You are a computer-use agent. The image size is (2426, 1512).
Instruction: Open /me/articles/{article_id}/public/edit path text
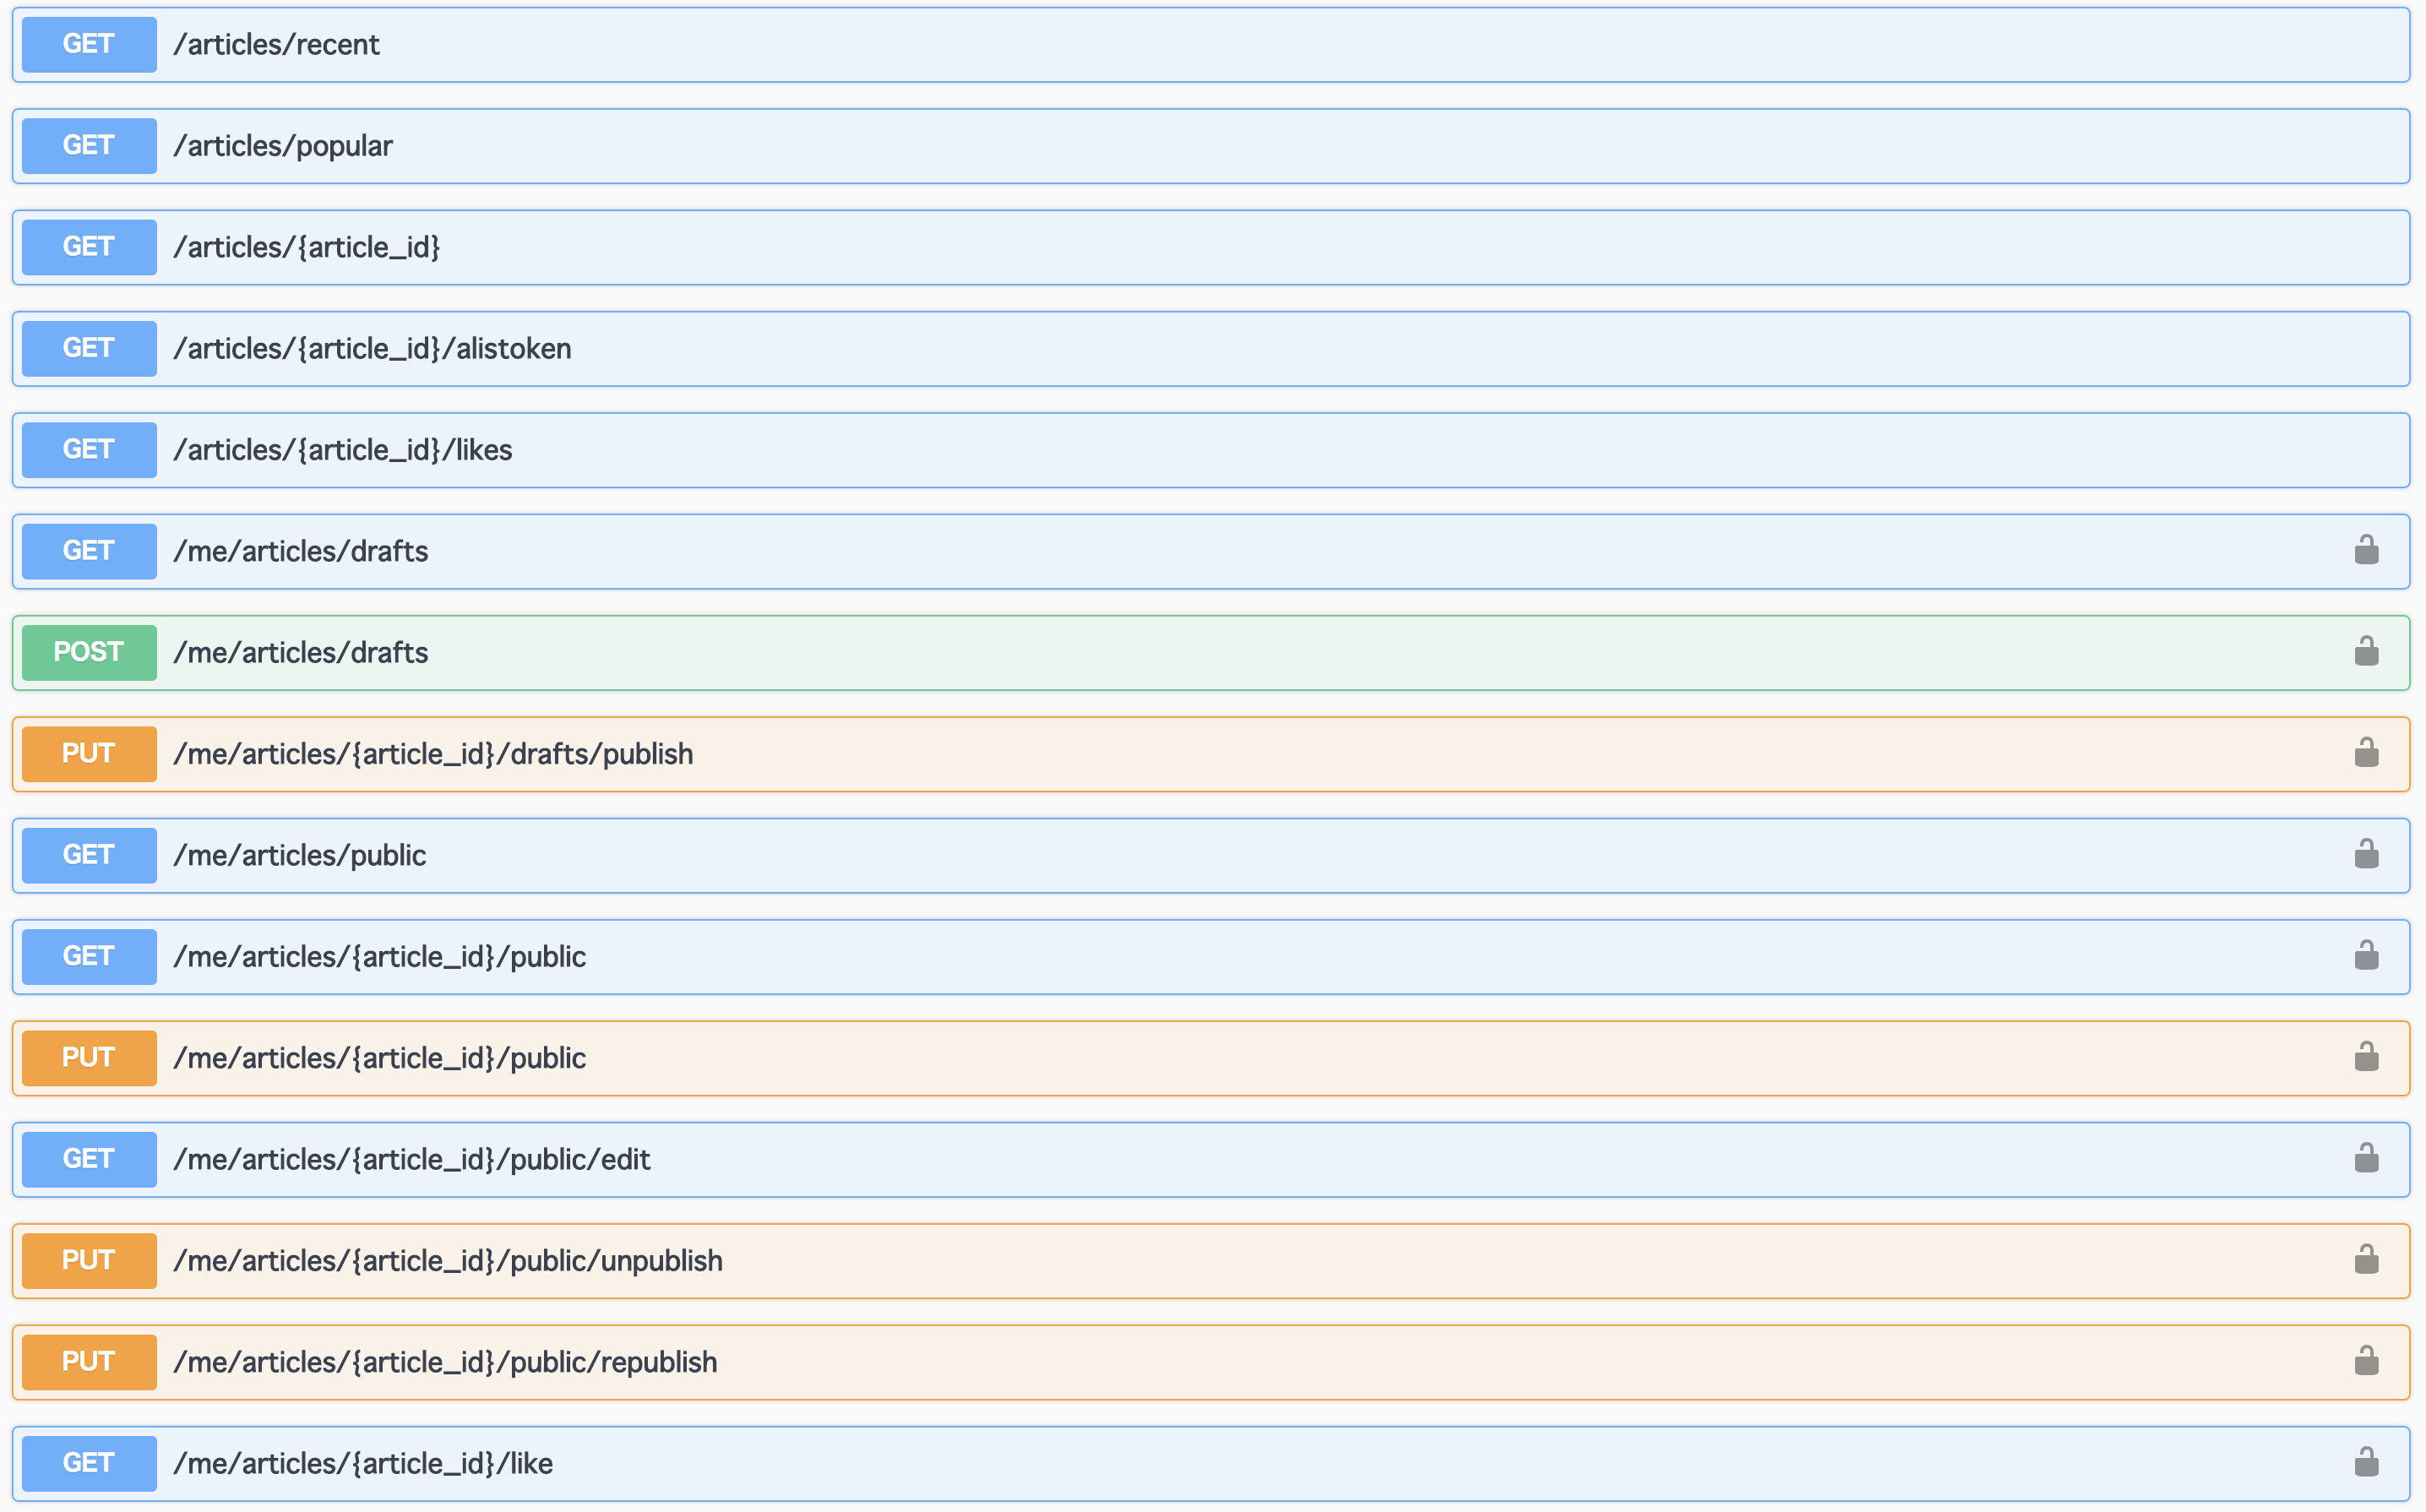pyautogui.click(x=411, y=1159)
